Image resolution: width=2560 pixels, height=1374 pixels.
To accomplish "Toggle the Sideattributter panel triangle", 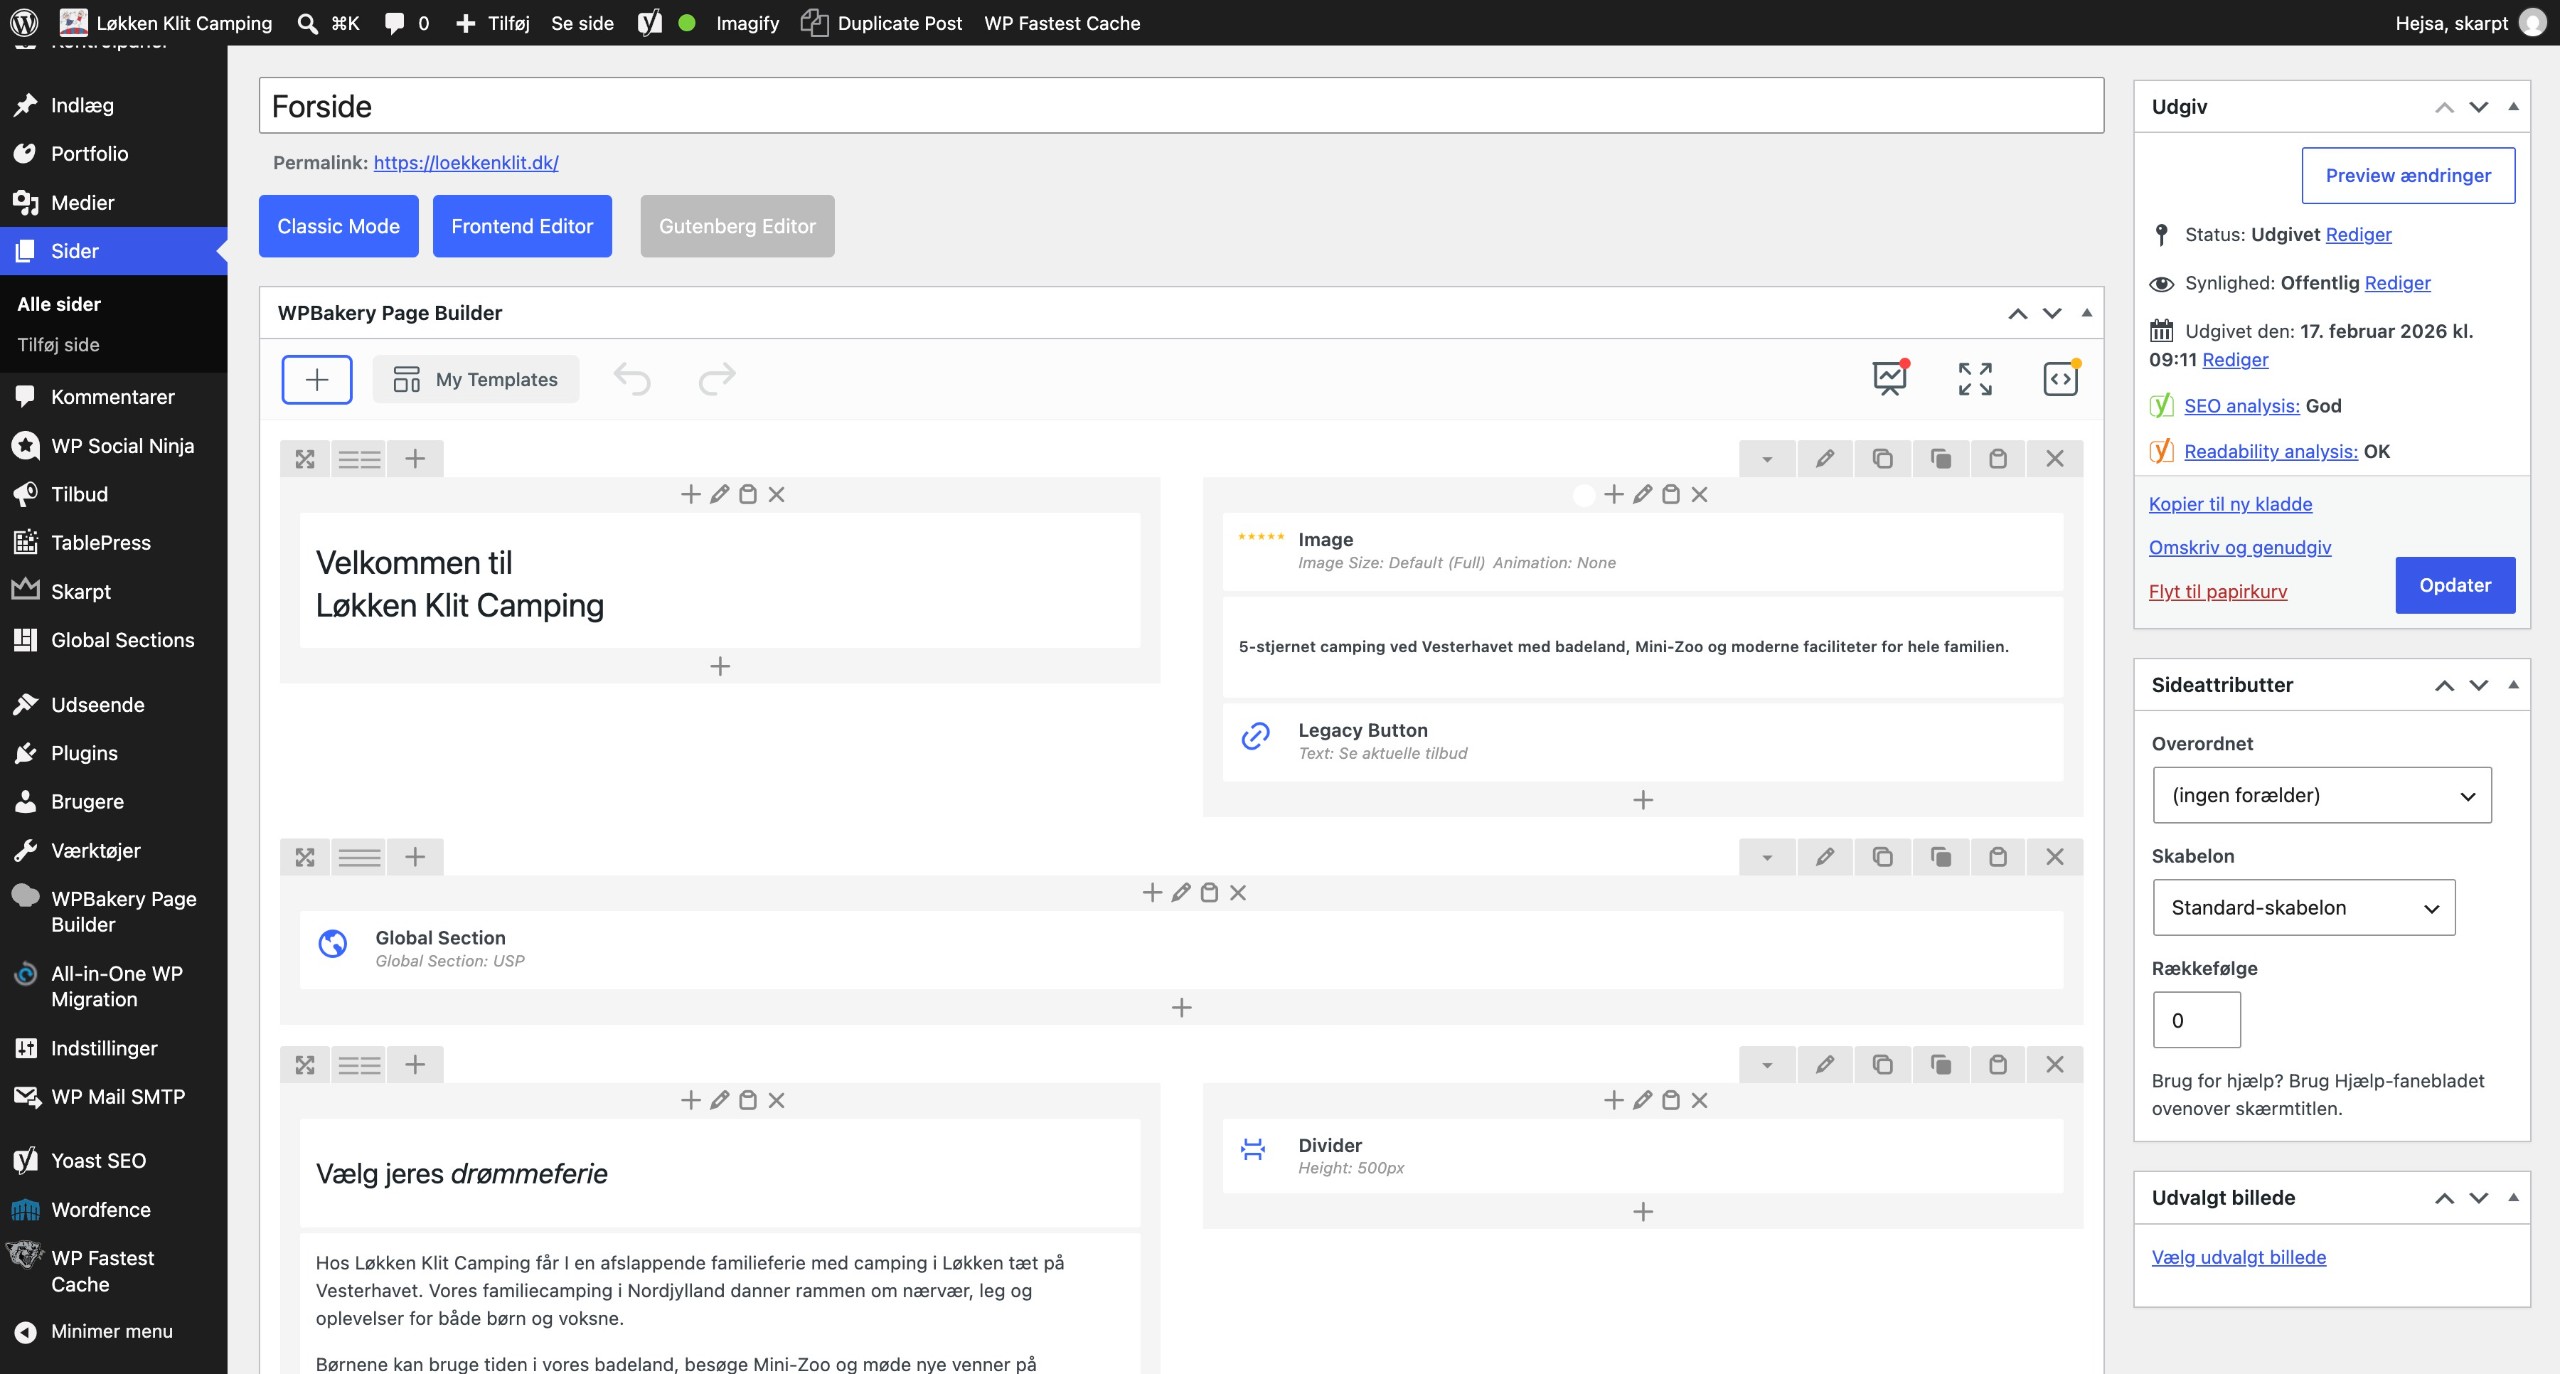I will point(2513,684).
